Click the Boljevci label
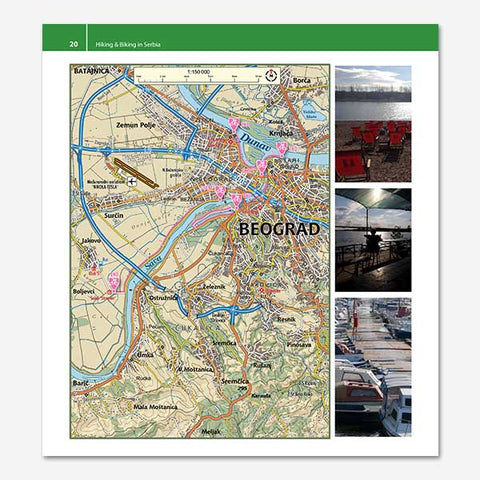The image size is (480, 480). 84,291
